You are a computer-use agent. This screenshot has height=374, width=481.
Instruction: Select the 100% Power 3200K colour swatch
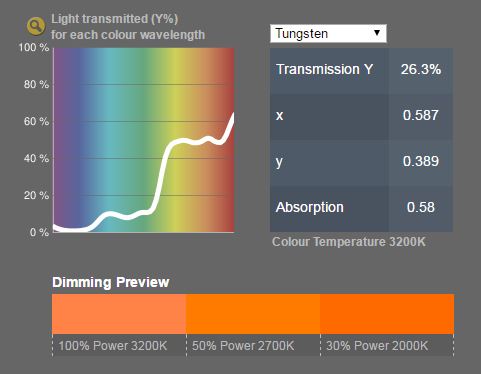tap(119, 314)
